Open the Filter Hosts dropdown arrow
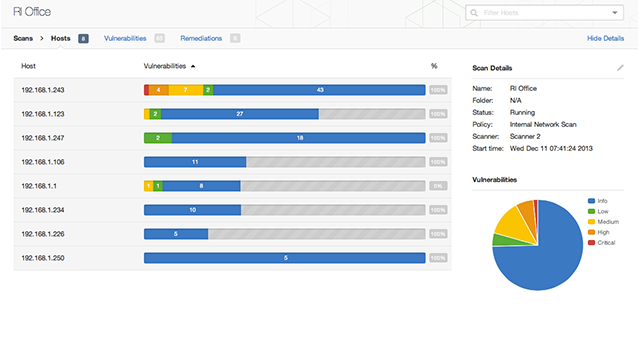 point(615,13)
